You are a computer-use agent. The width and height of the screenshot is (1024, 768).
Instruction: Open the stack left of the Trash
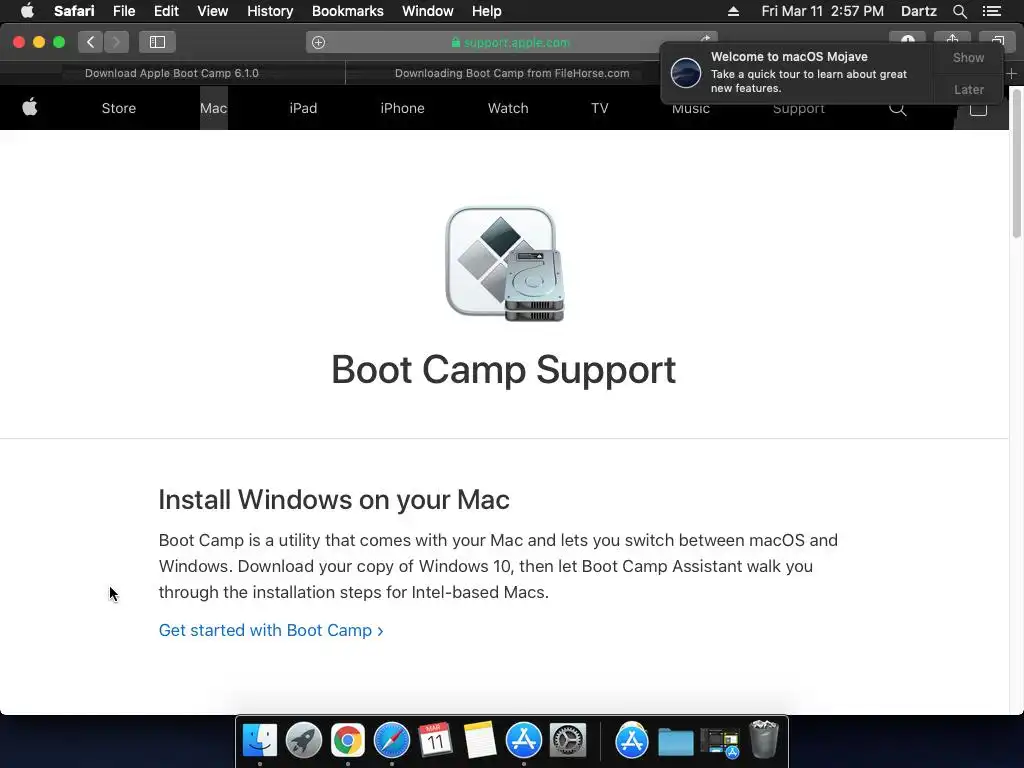click(719, 743)
